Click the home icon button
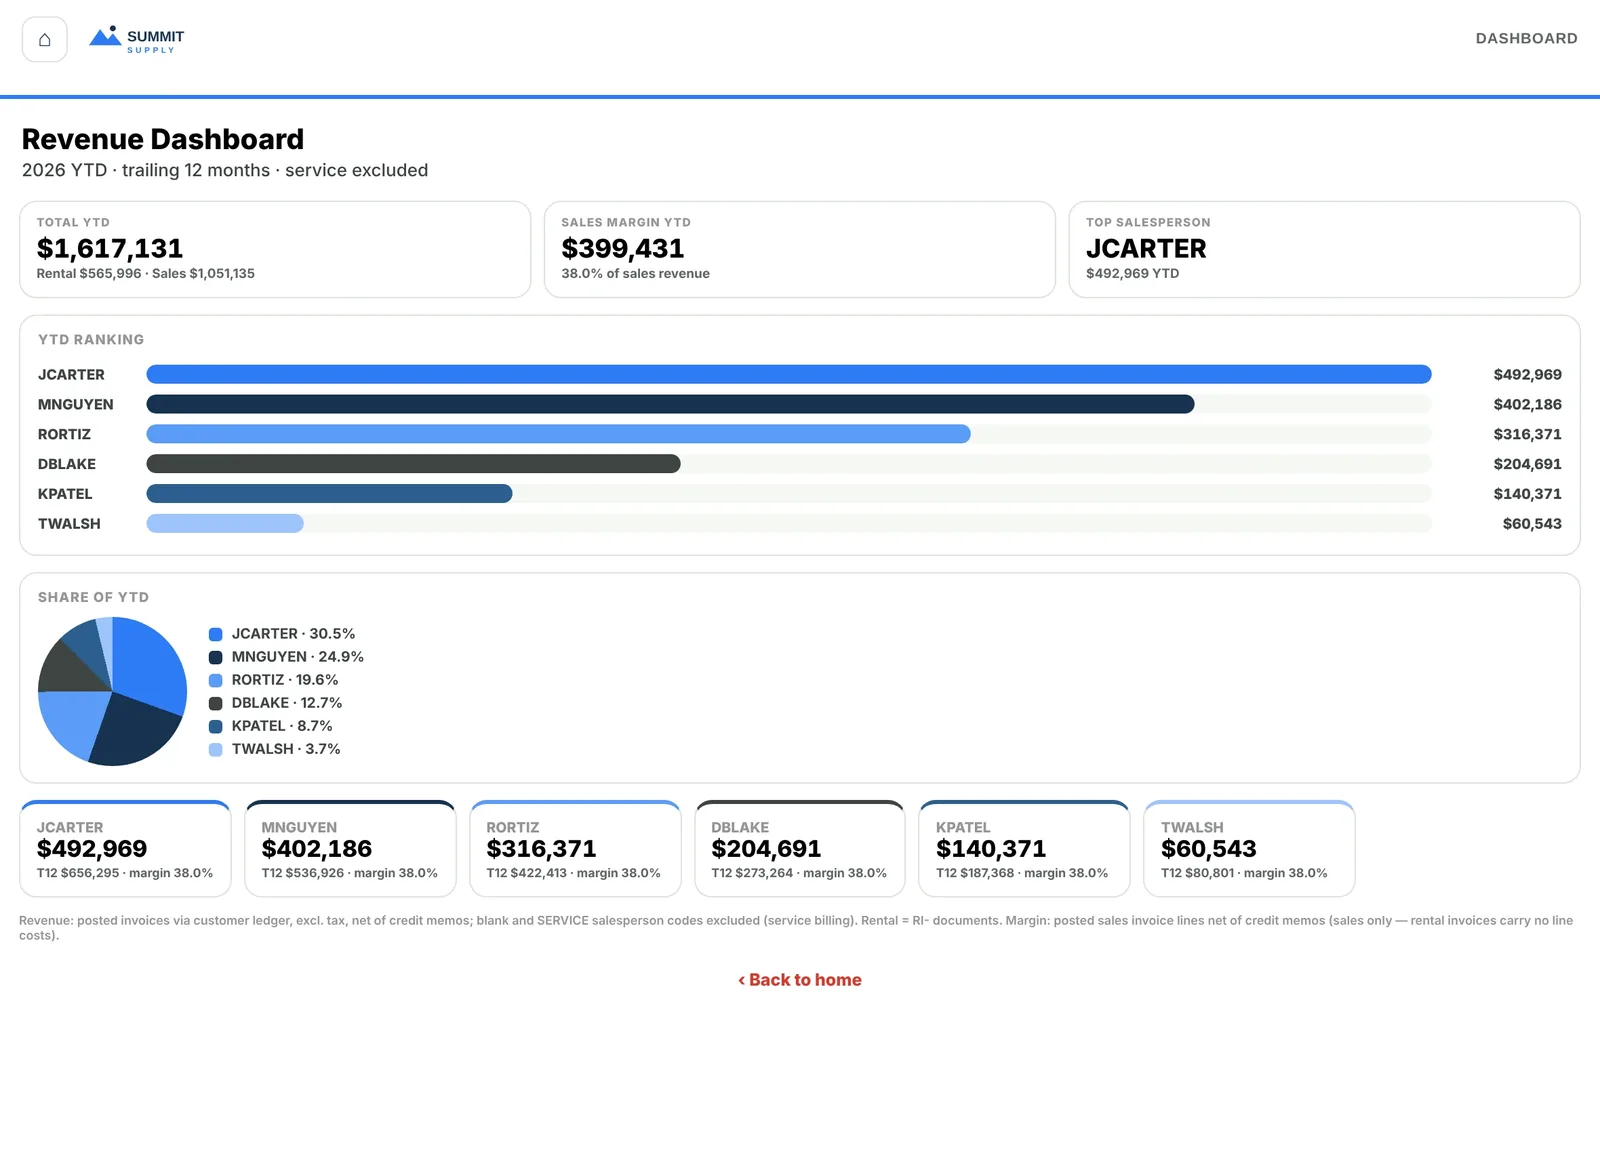The width and height of the screenshot is (1600, 1166). pyautogui.click(x=44, y=39)
